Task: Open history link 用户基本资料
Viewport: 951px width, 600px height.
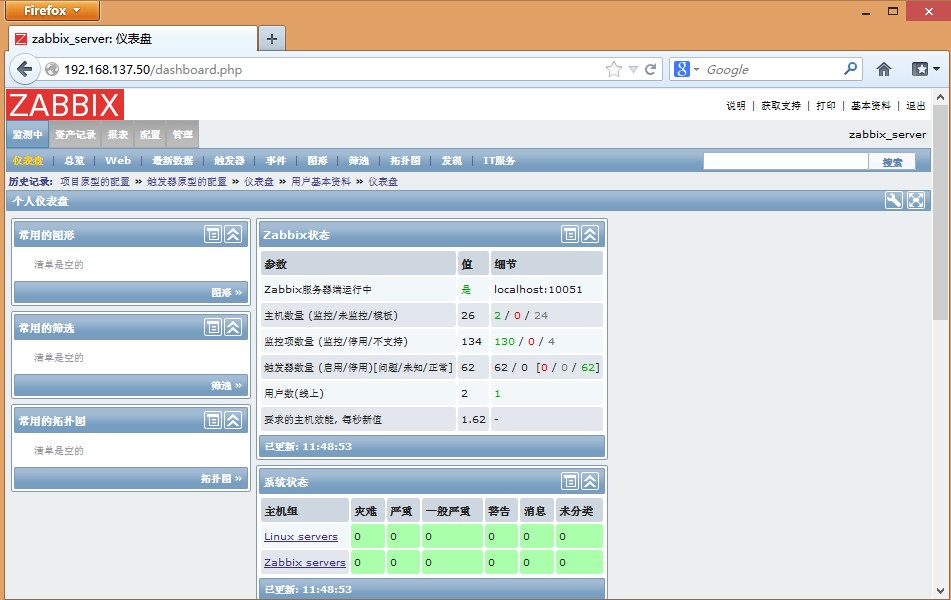Action: click(x=321, y=181)
